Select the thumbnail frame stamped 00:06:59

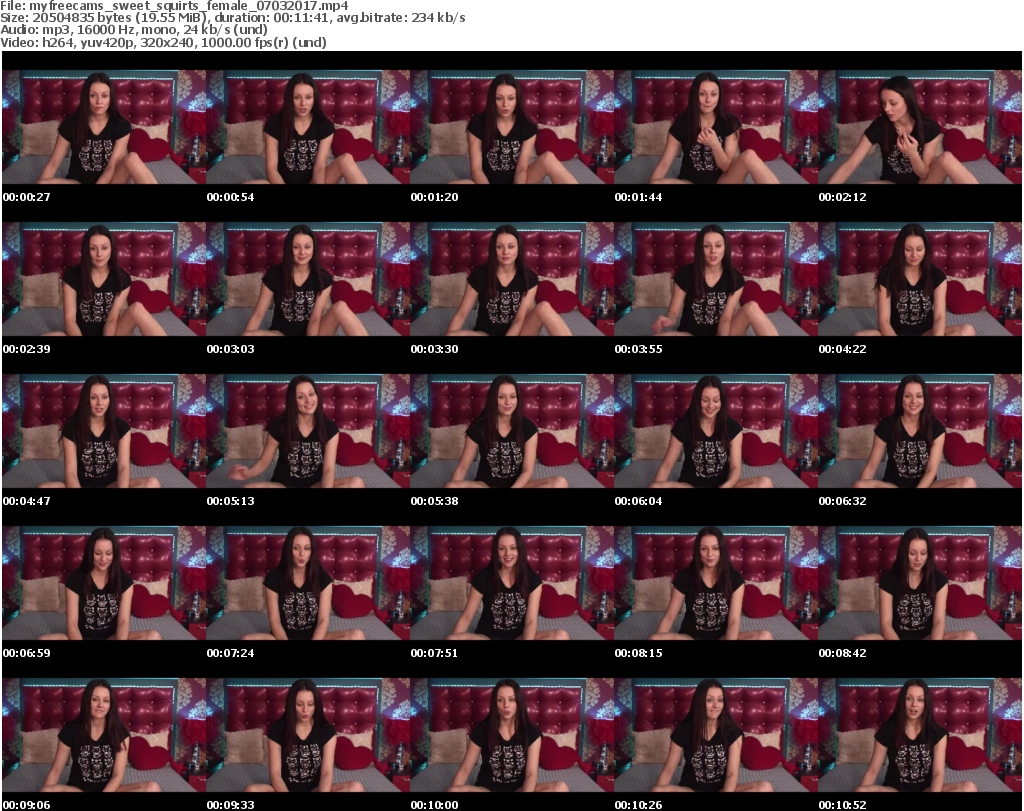point(104,583)
